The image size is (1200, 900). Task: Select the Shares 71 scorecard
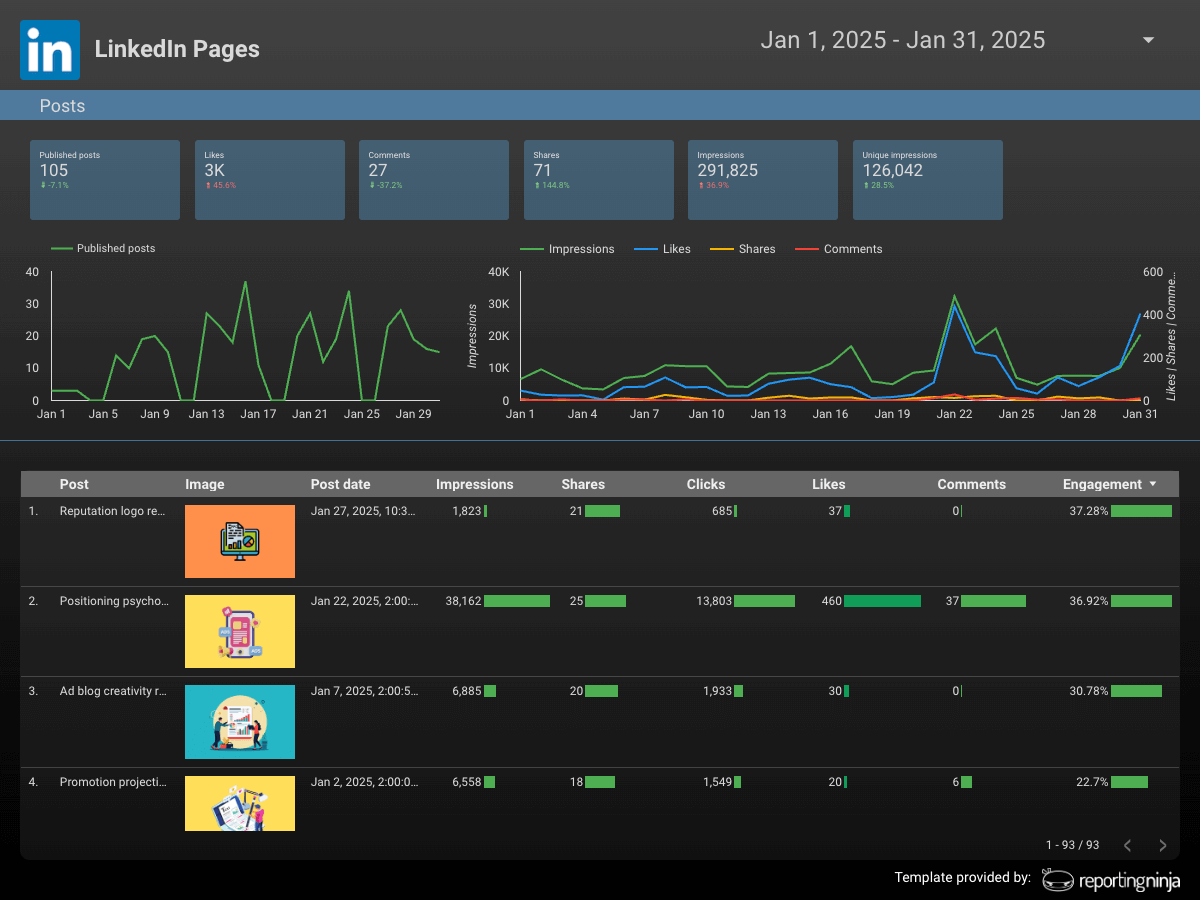[x=598, y=180]
